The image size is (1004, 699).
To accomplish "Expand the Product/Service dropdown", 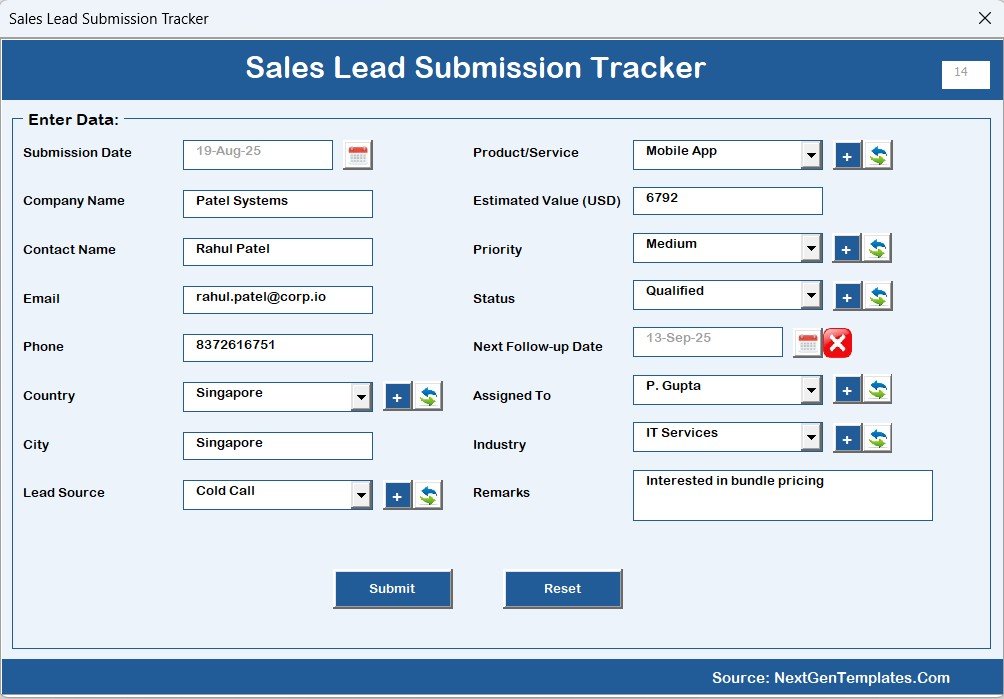I will [812, 154].
